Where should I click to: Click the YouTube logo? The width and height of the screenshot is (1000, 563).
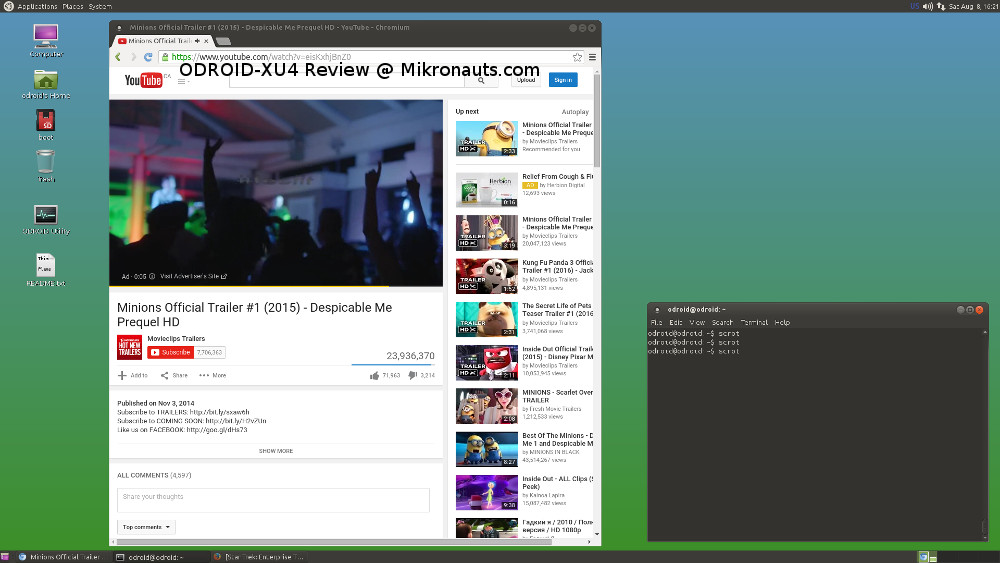pyautogui.click(x=143, y=80)
